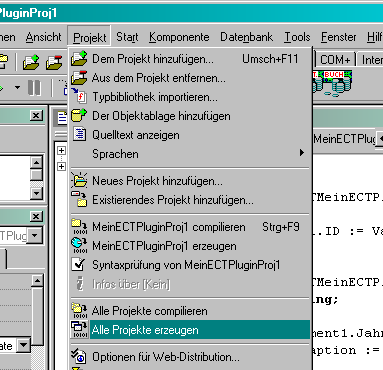Click the compile project binary icon
This screenshot has height=370, width=383.
pyautogui.click(x=79, y=227)
